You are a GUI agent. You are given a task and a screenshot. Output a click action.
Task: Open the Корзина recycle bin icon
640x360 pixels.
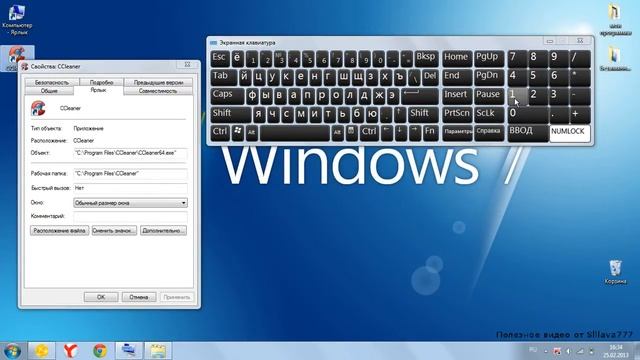(x=615, y=272)
